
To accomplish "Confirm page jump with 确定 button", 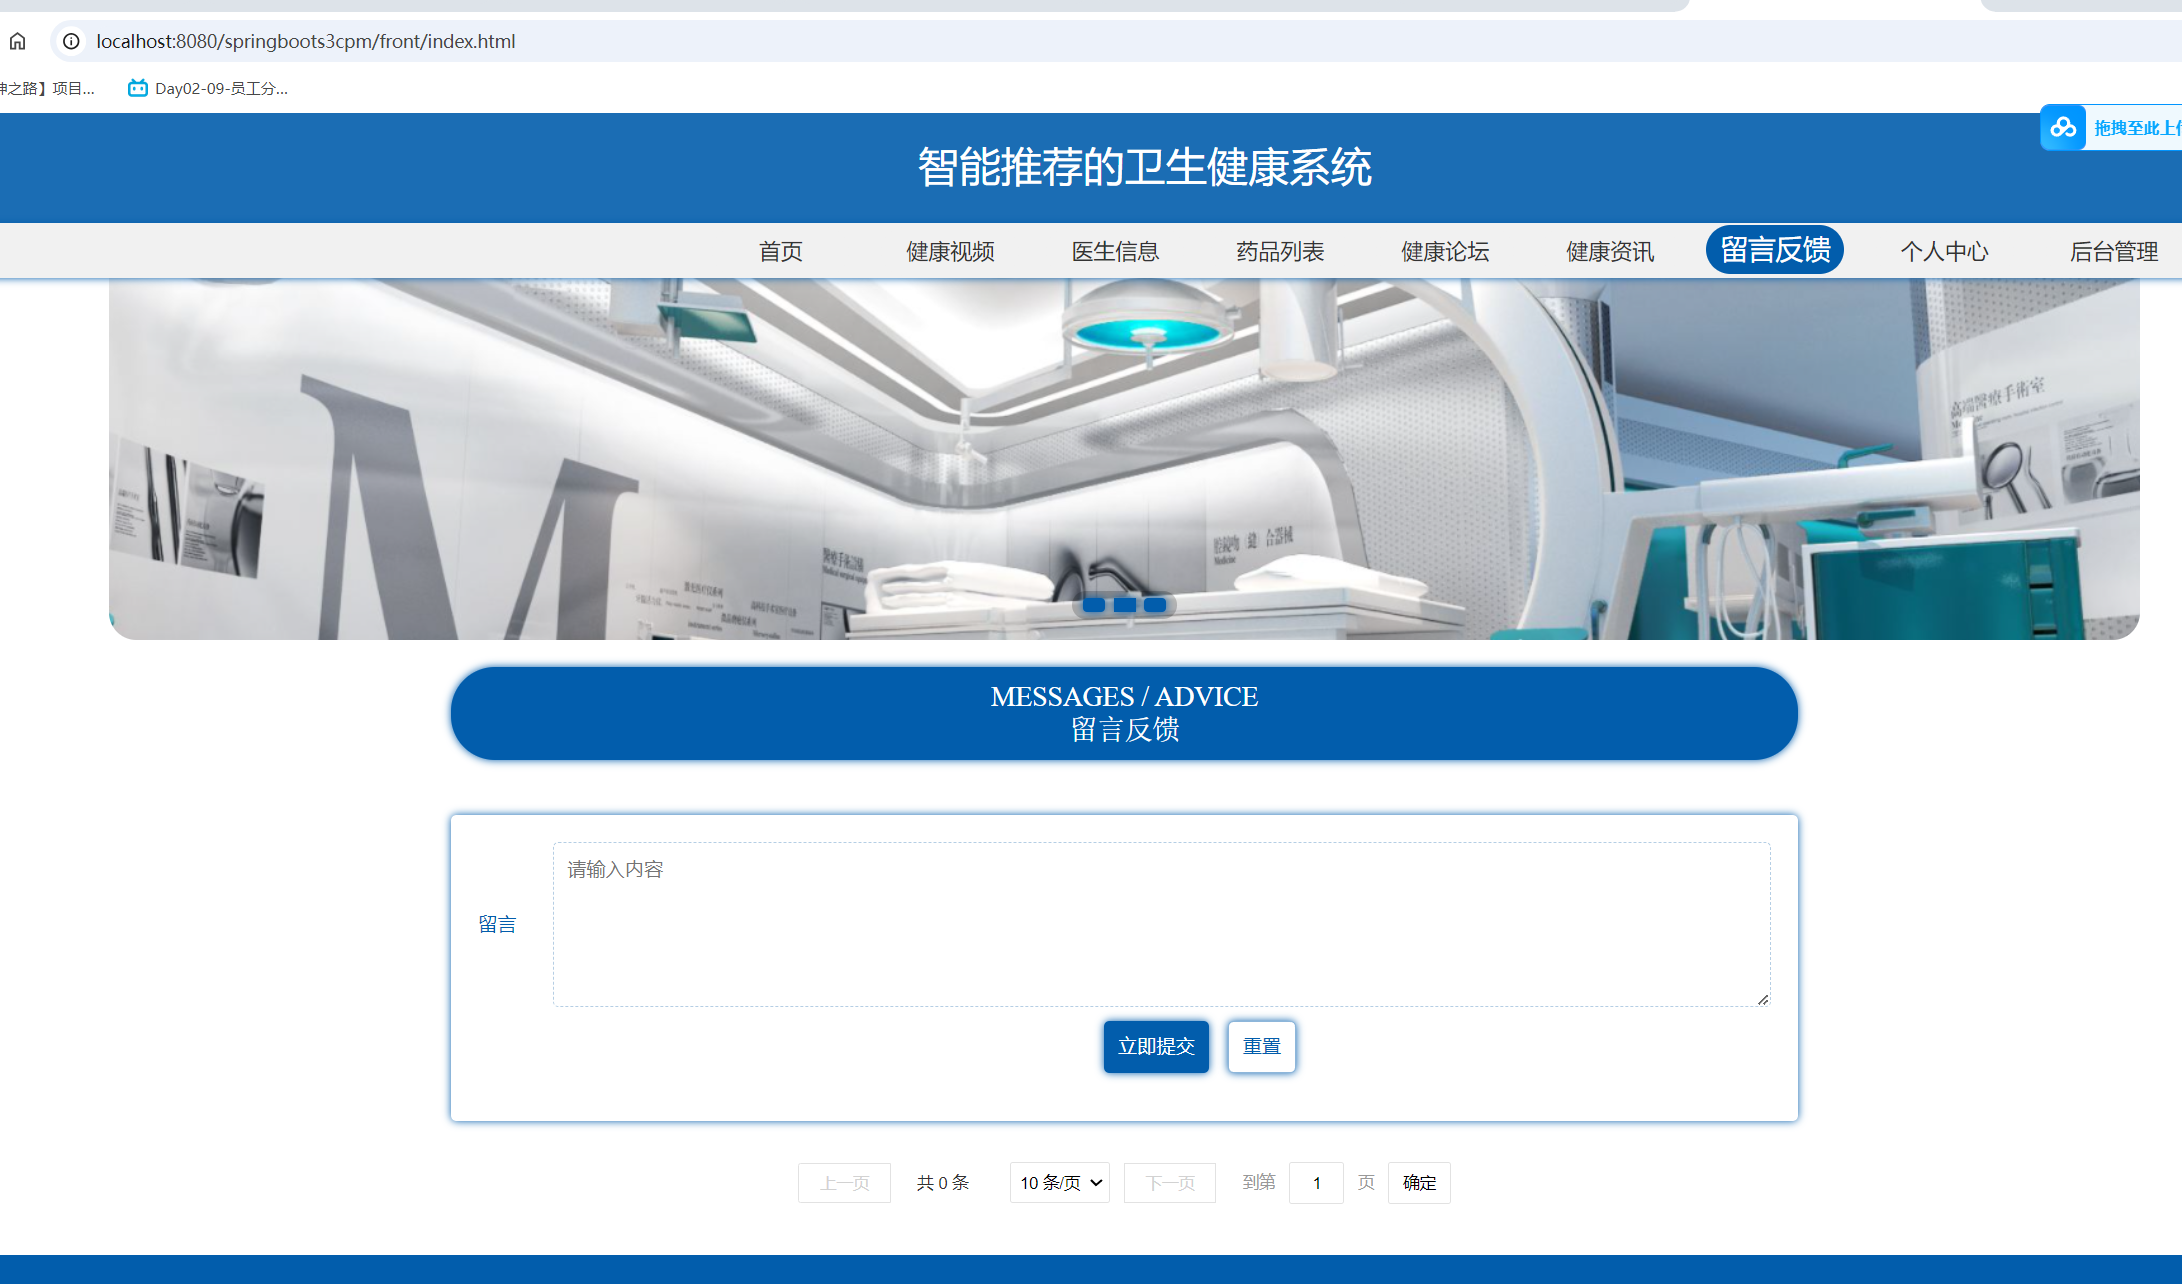I will (1418, 1182).
